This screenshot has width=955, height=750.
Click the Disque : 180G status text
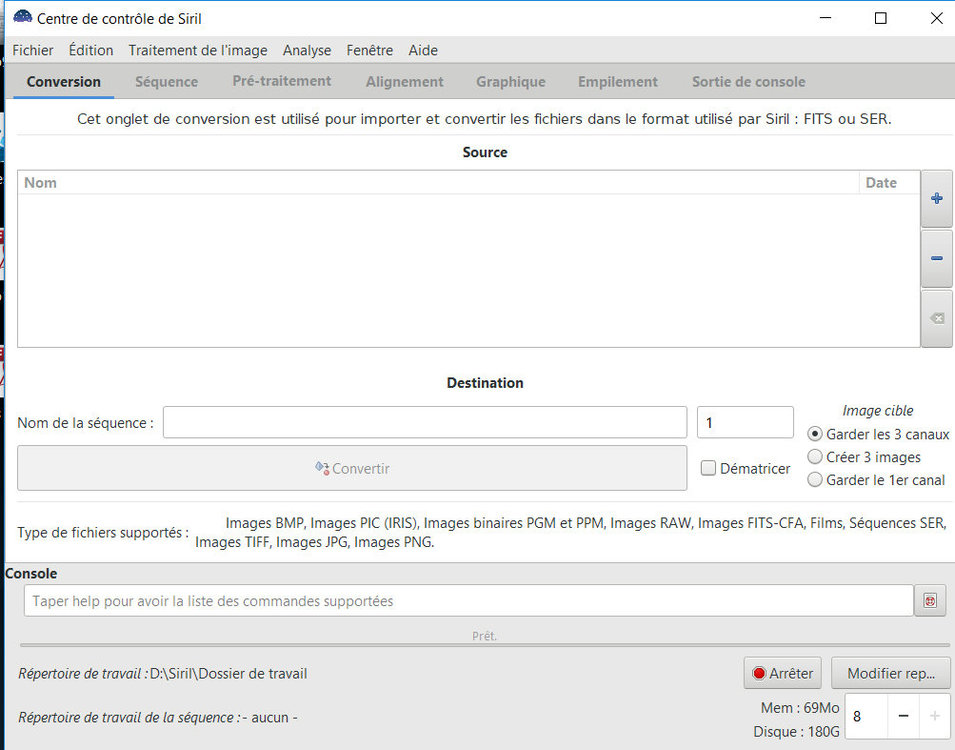pyautogui.click(x=796, y=732)
